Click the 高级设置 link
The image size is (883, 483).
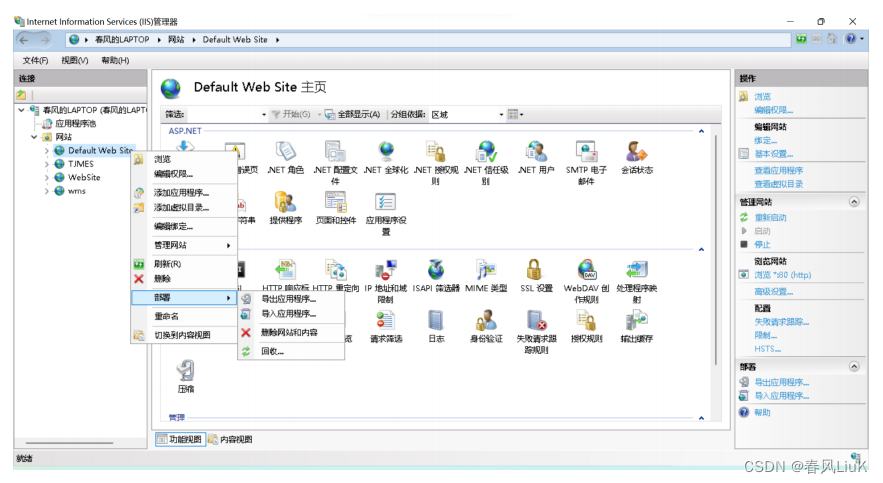[774, 292]
